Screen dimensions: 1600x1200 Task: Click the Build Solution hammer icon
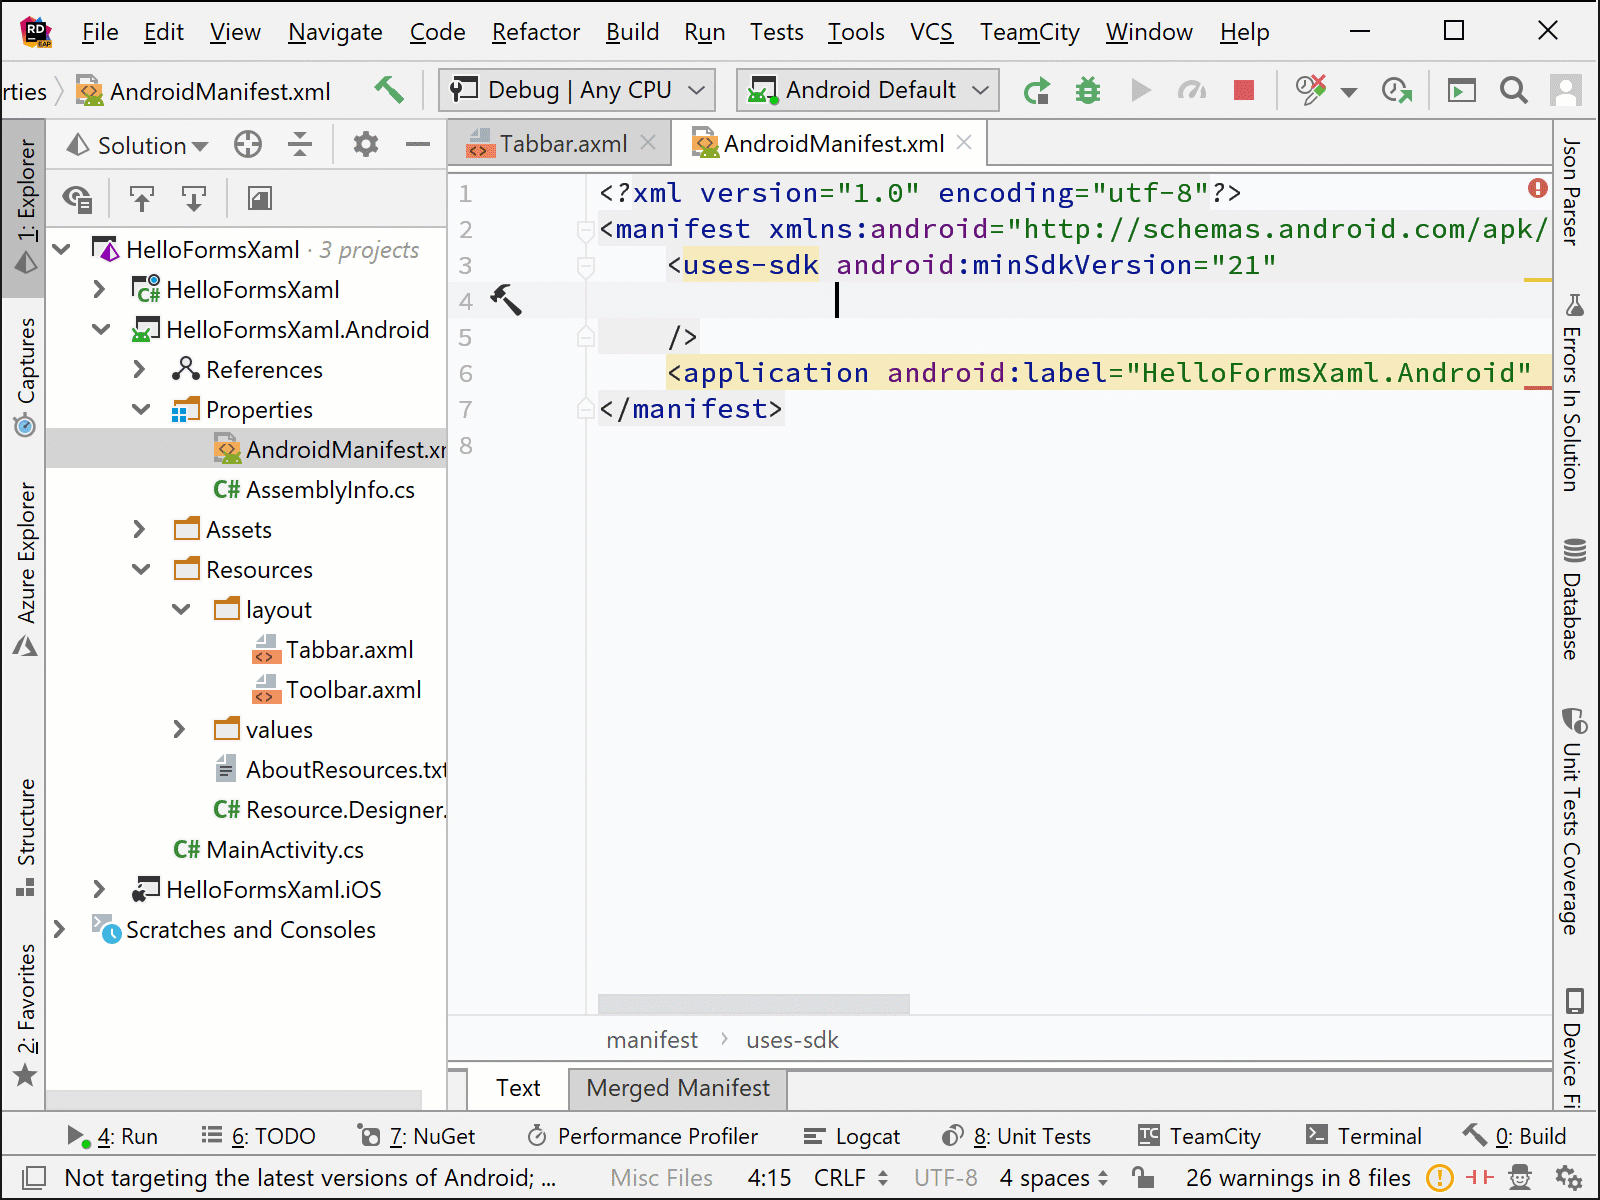[389, 90]
